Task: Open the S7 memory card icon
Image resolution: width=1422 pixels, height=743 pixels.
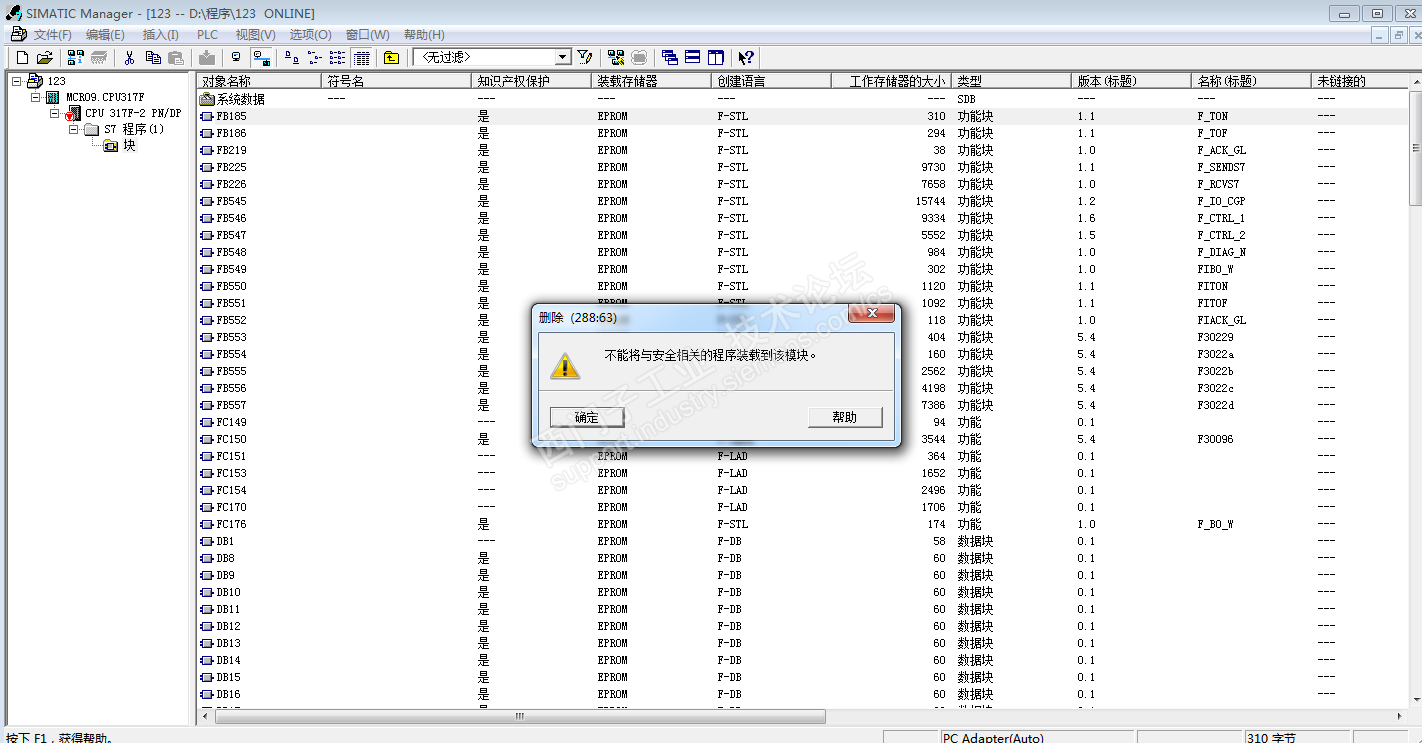Action: tap(99, 58)
